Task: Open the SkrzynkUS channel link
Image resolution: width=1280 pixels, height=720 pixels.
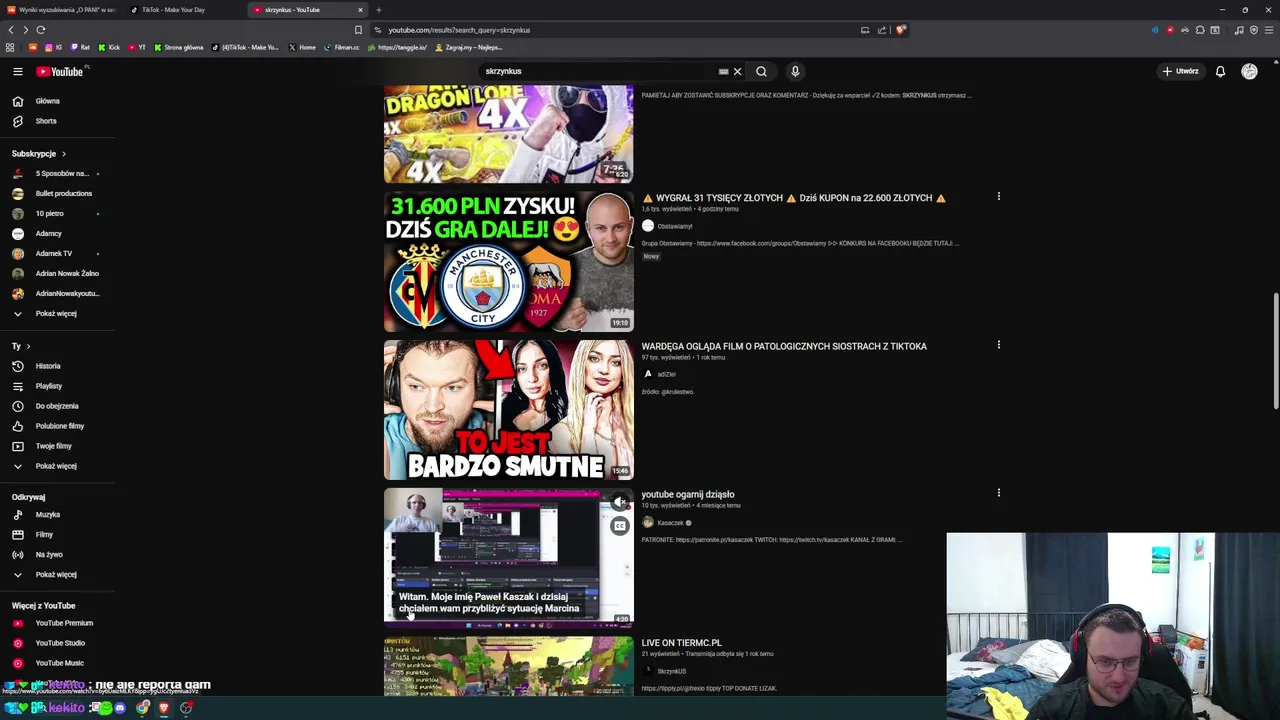Action: click(671, 671)
